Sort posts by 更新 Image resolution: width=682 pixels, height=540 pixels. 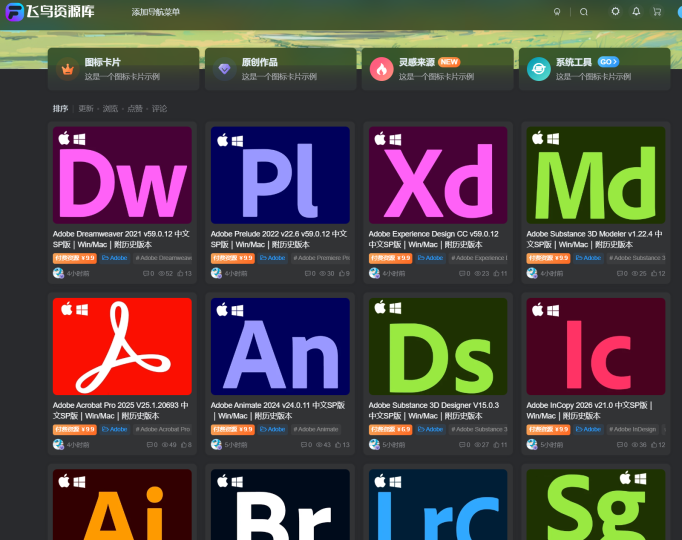point(86,108)
